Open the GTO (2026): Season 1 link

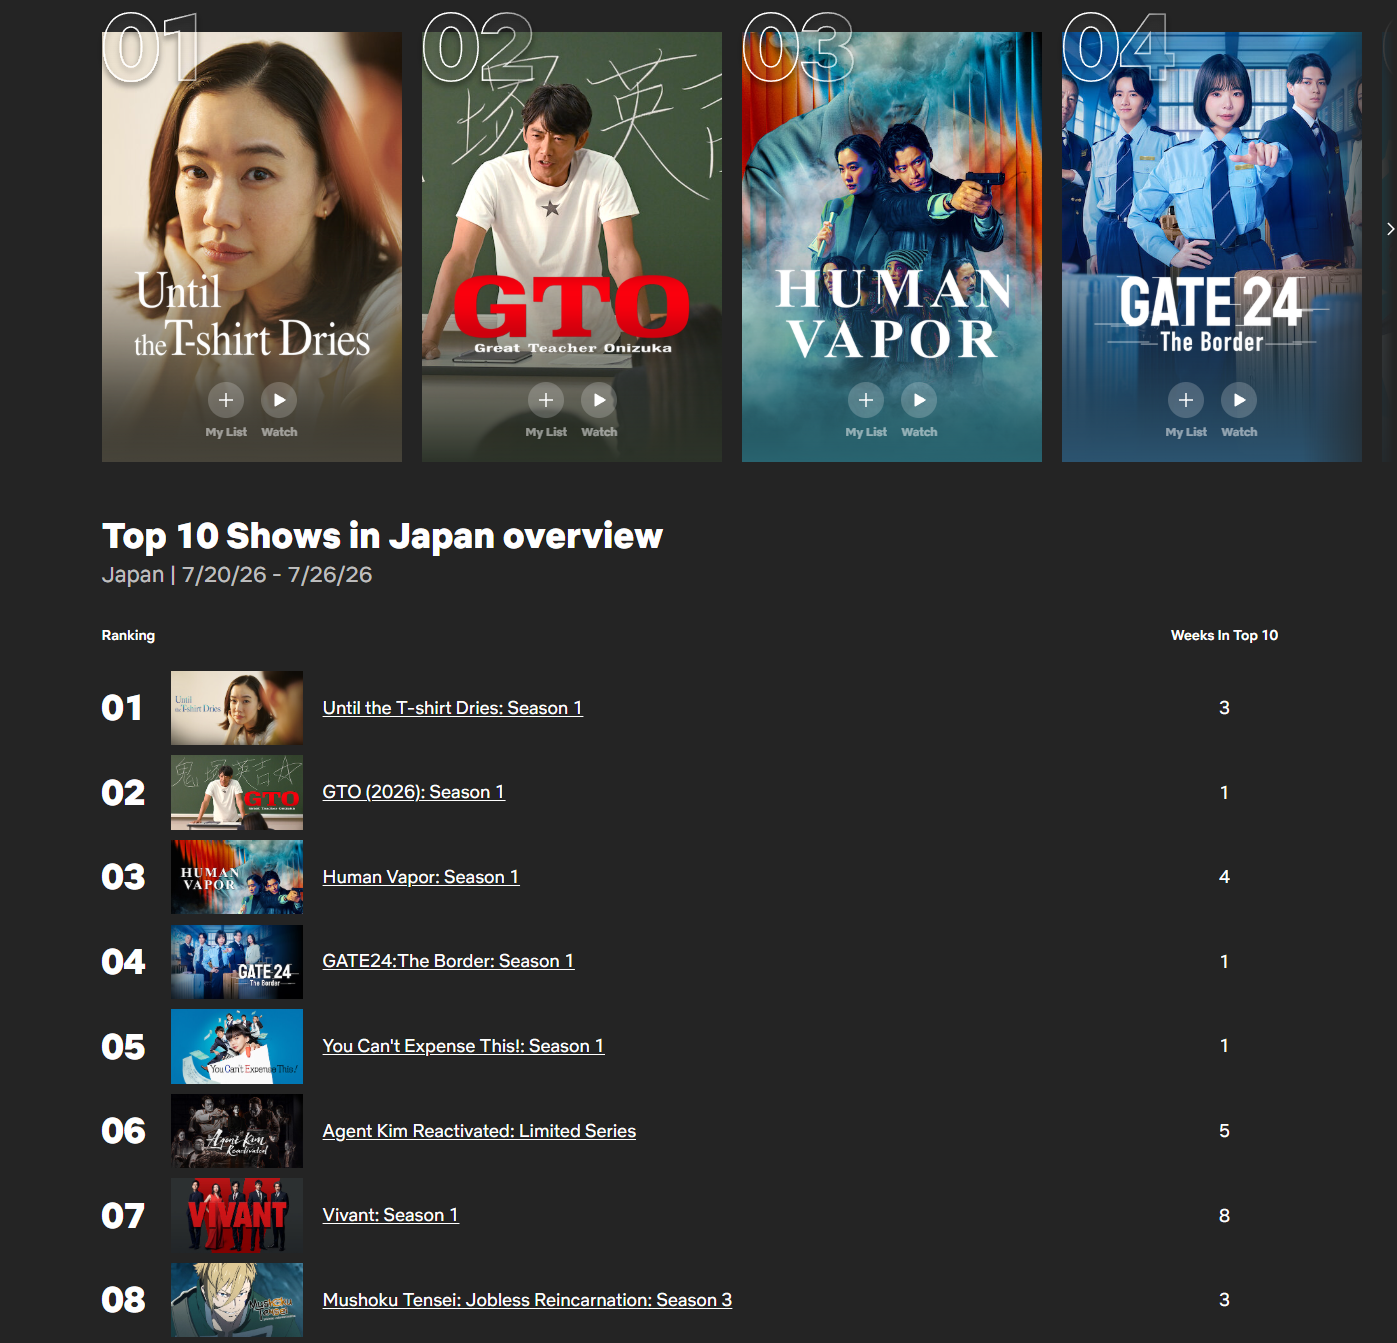(x=414, y=792)
